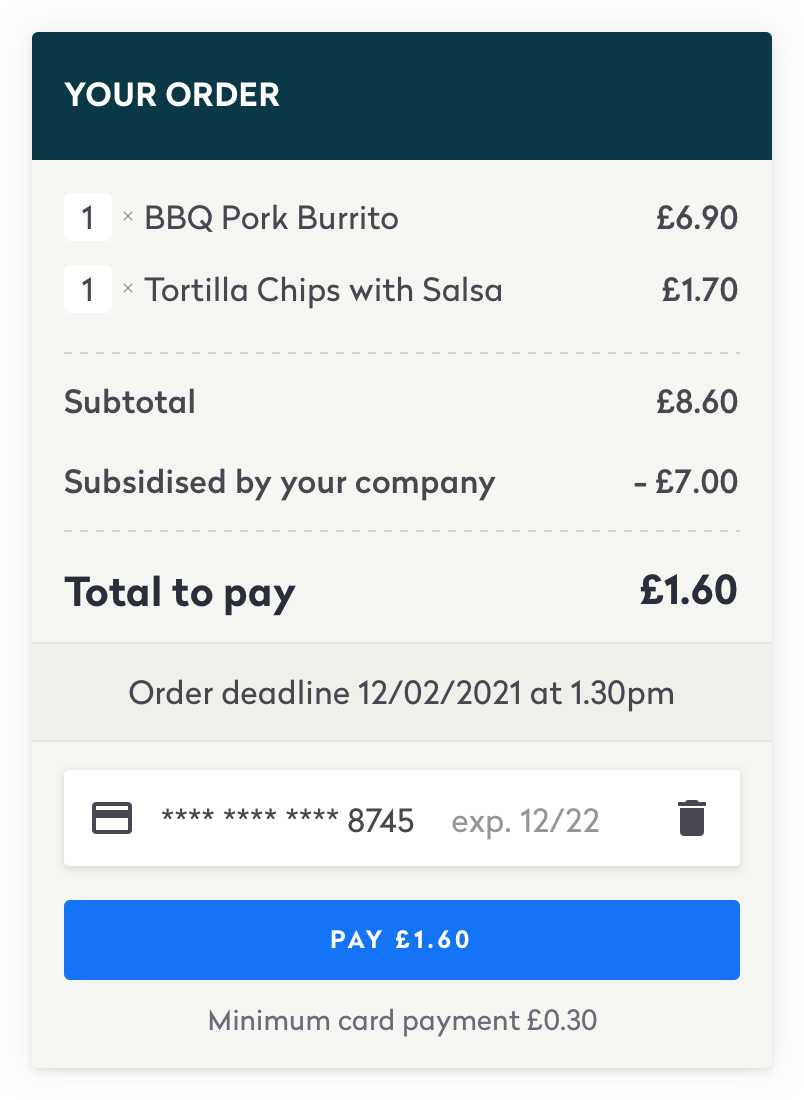Click the Subsidised by your company line

(401, 483)
